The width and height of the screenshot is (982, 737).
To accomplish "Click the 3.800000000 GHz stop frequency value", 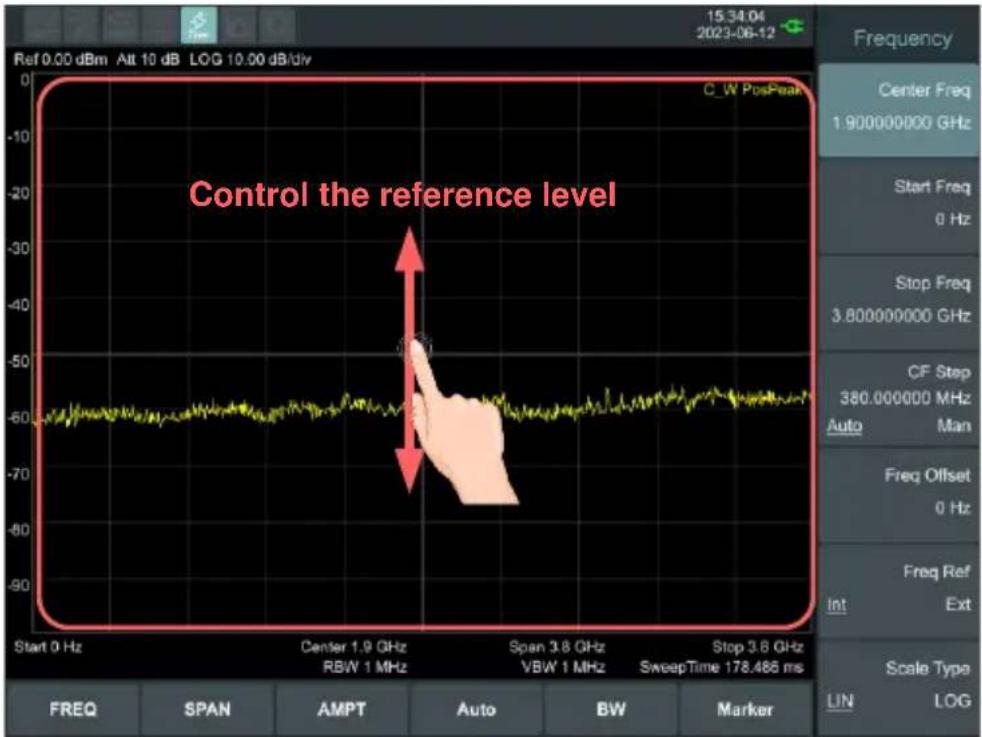I will (x=901, y=316).
